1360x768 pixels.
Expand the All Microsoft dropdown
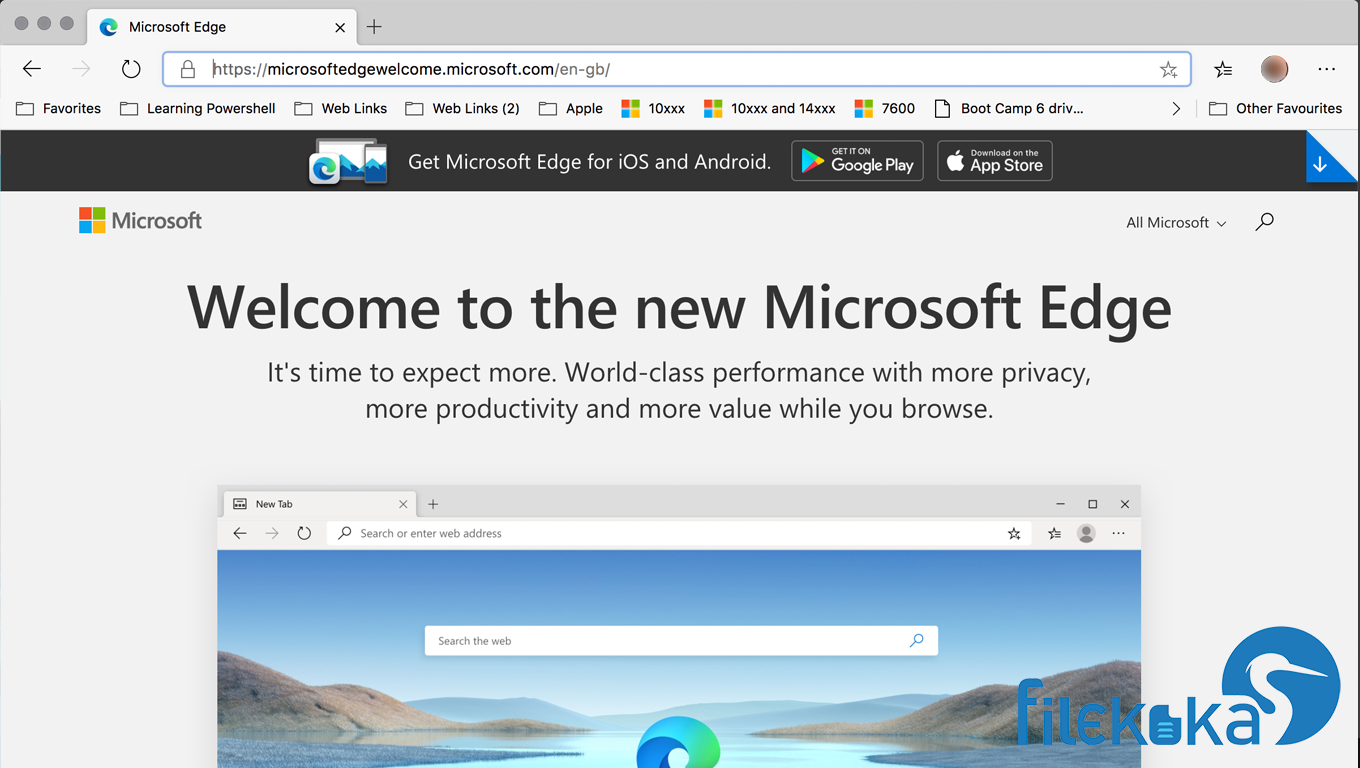(1176, 222)
